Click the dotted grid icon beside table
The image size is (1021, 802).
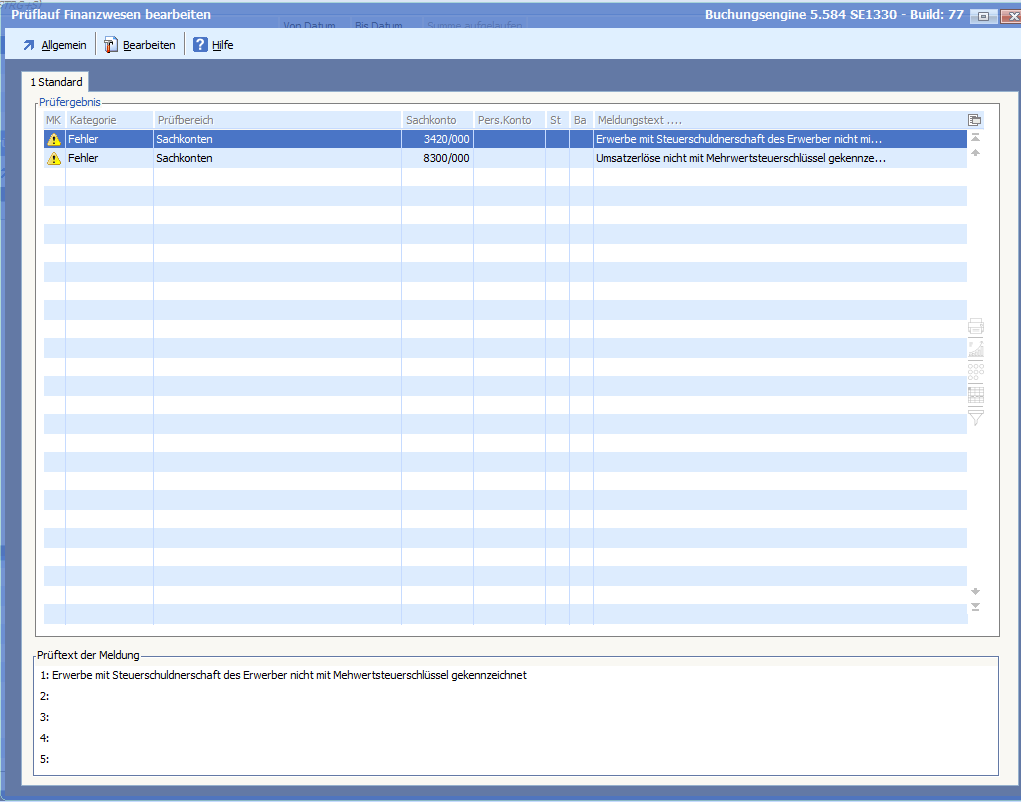(976, 371)
